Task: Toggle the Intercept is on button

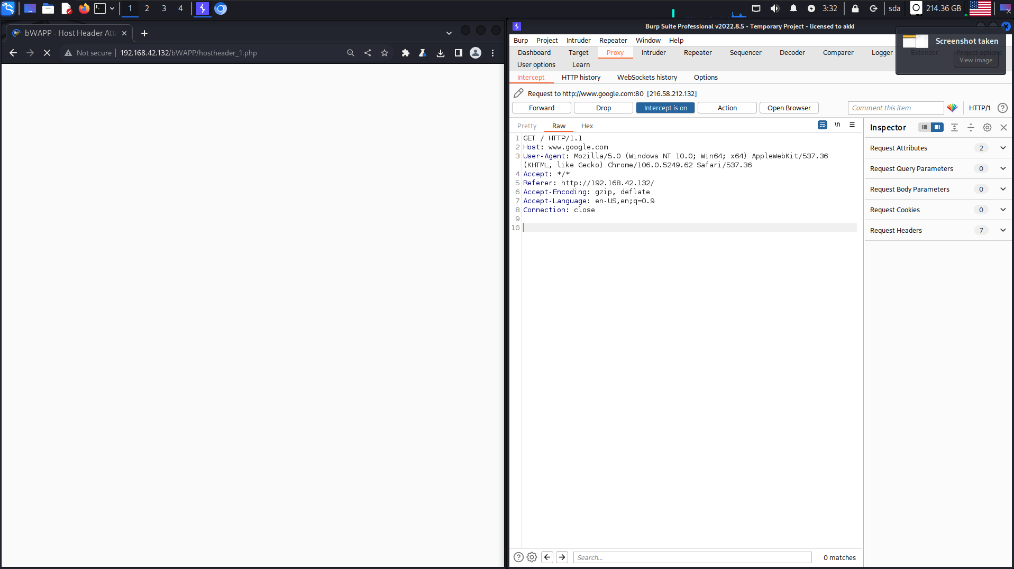Action: (665, 108)
